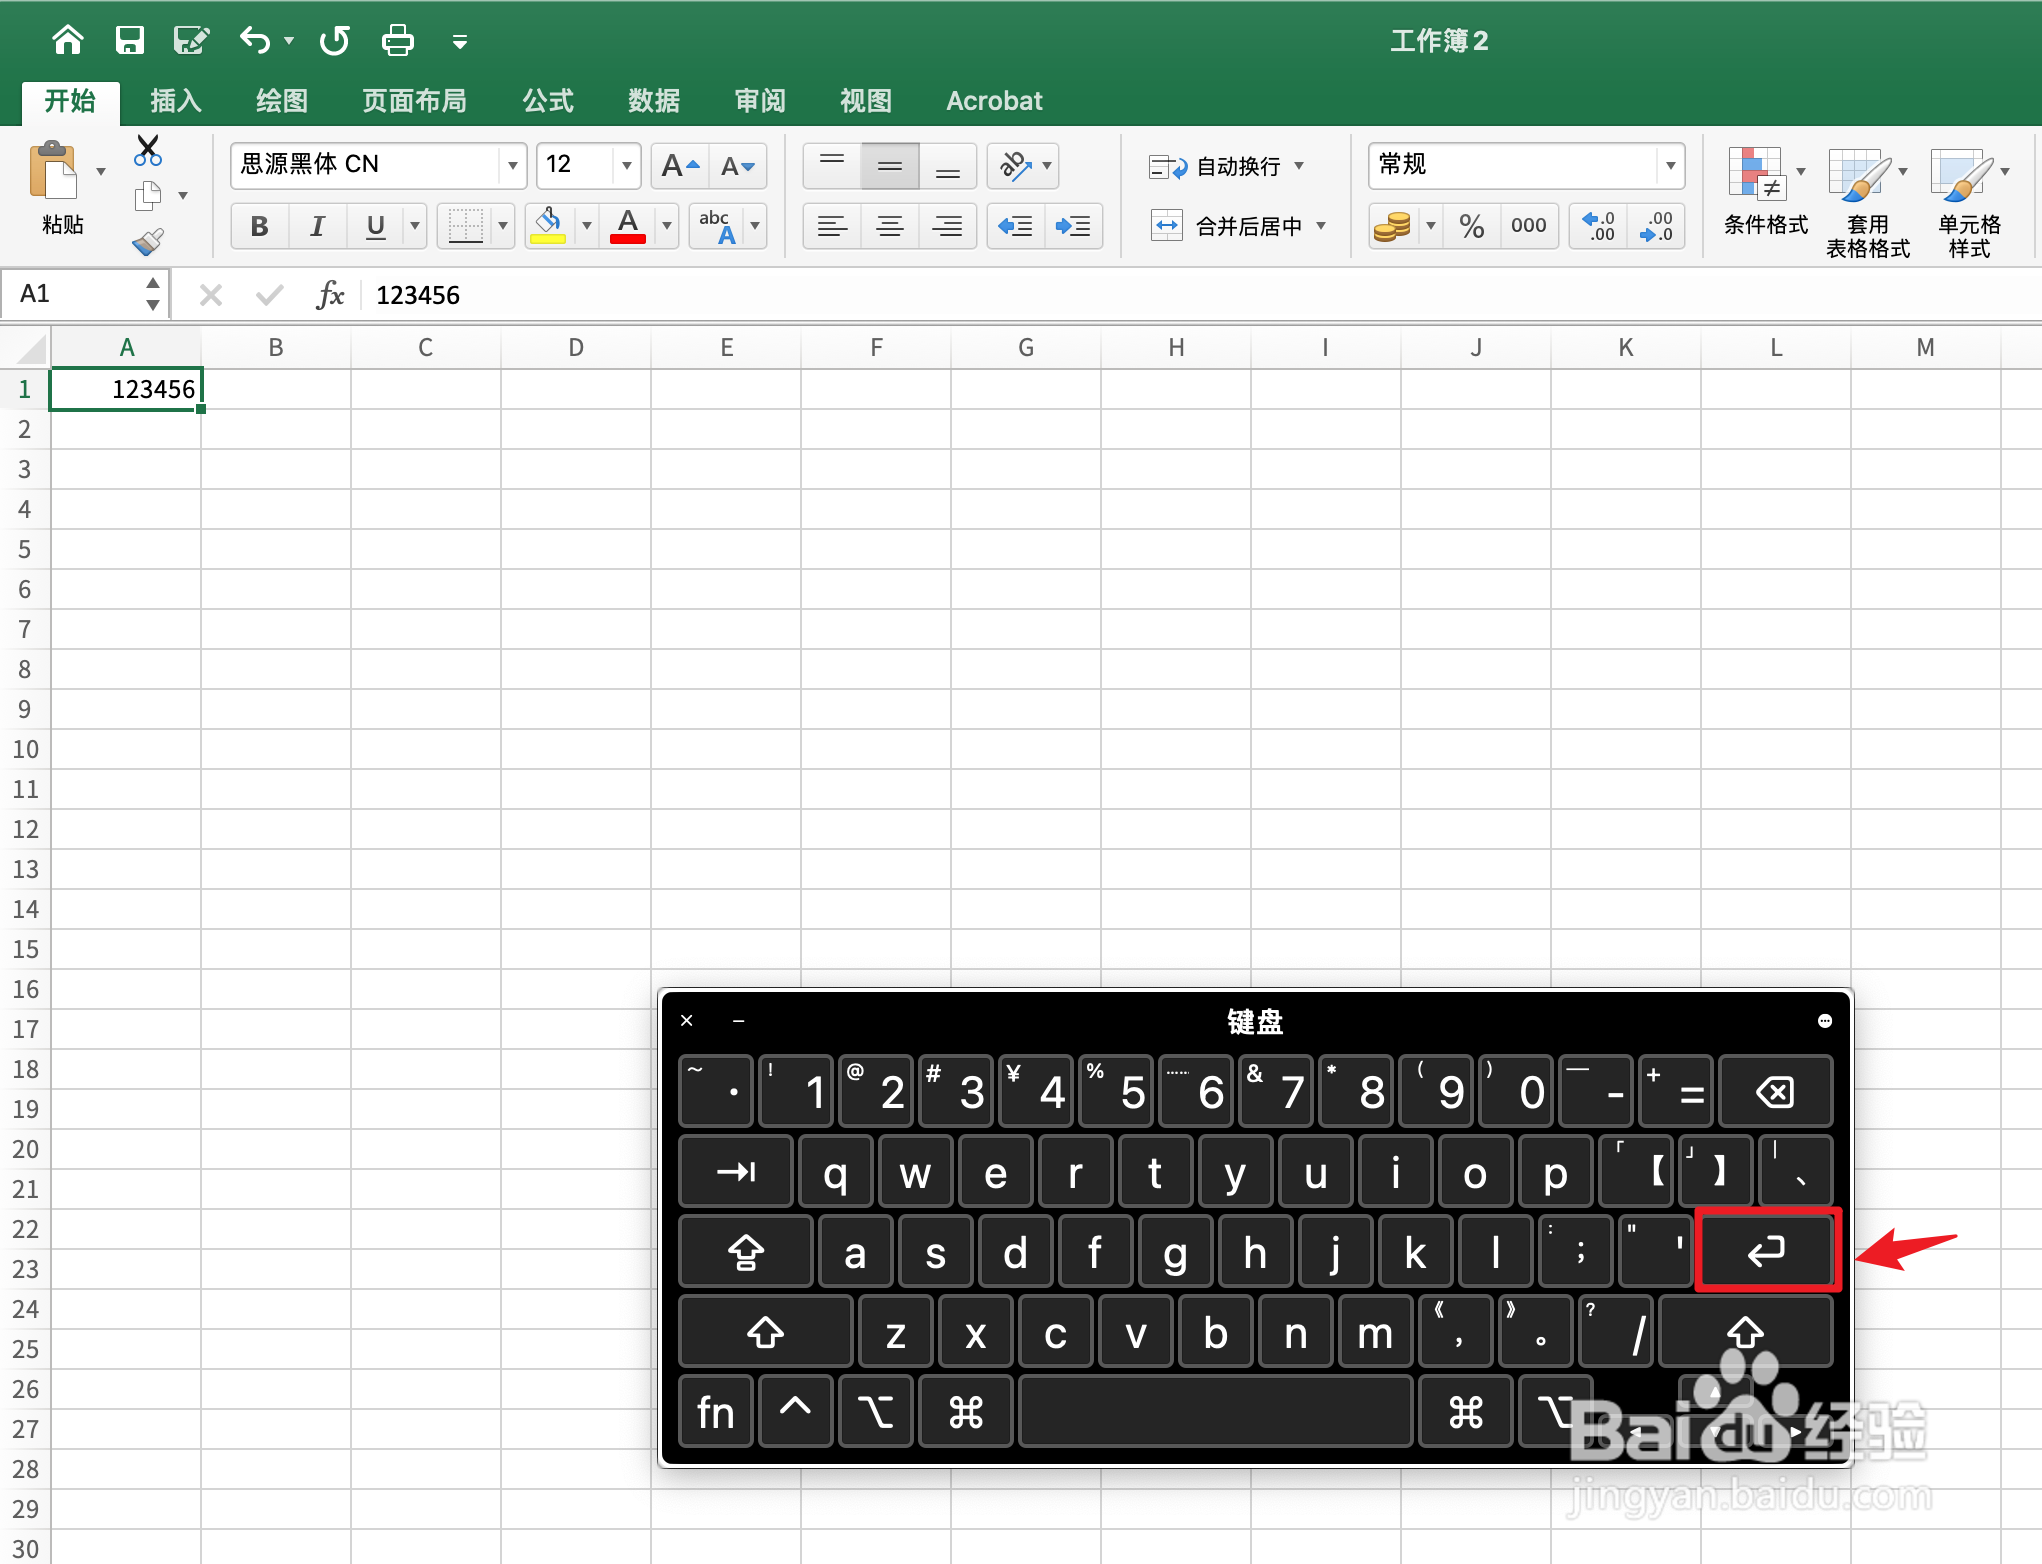Screen dimensions: 2042x1564
Task: Open 单元格样式 cell styles
Action: [x=1969, y=203]
